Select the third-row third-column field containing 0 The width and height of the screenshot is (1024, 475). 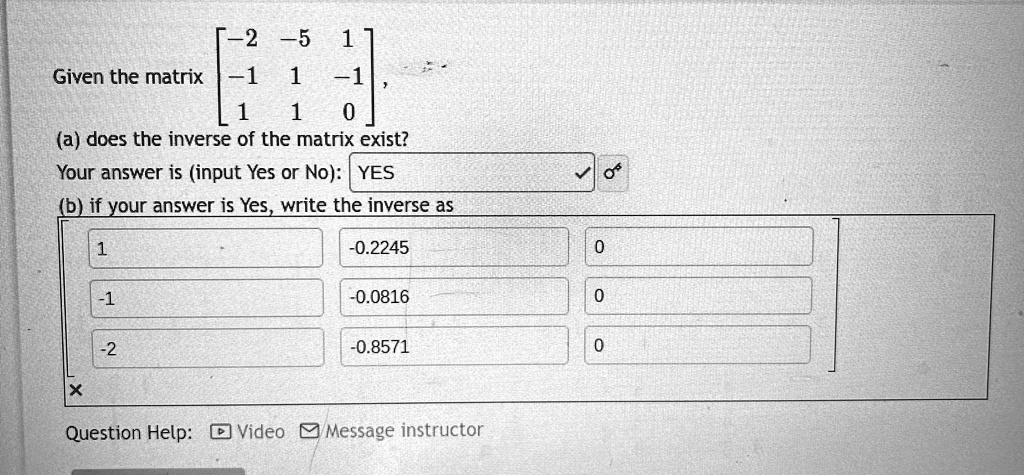click(x=697, y=344)
